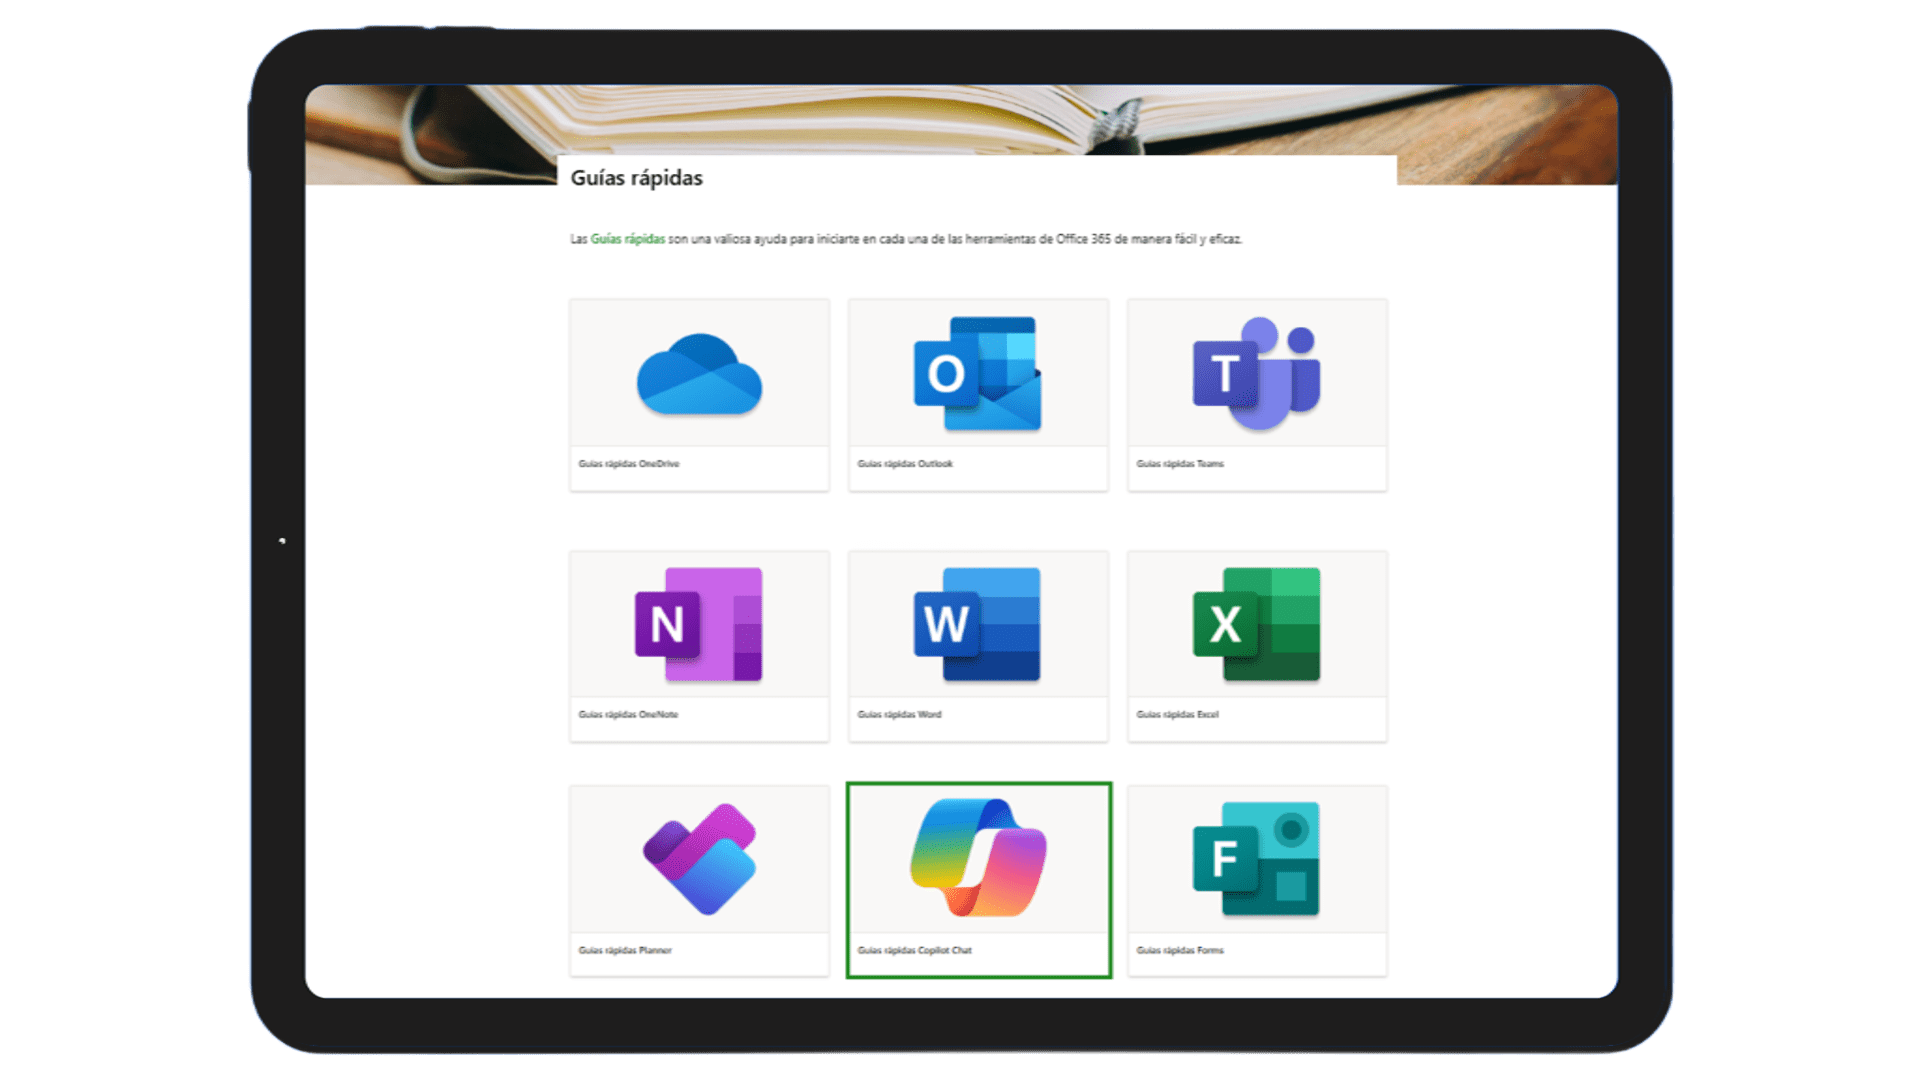This screenshot has width=1920, height=1080.
Task: Click the open book banner image
Action: (x=961, y=120)
